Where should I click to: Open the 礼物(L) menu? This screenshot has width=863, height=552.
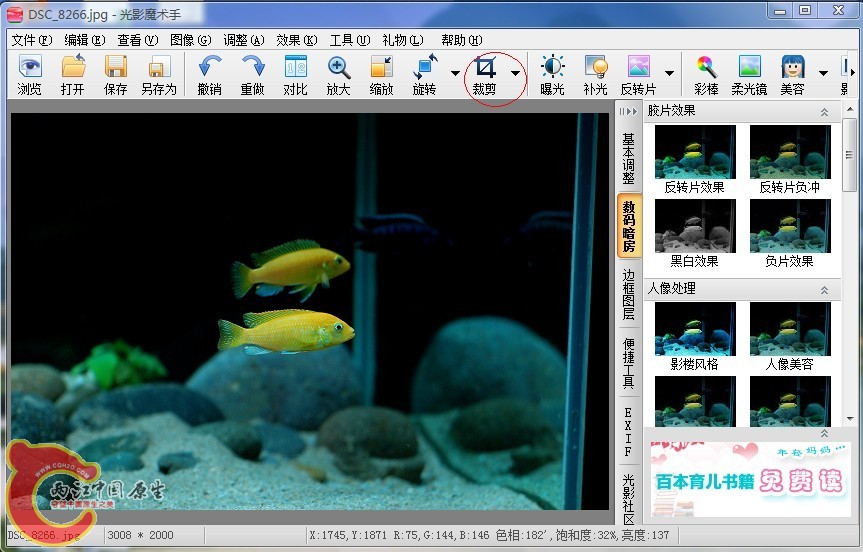(x=403, y=40)
